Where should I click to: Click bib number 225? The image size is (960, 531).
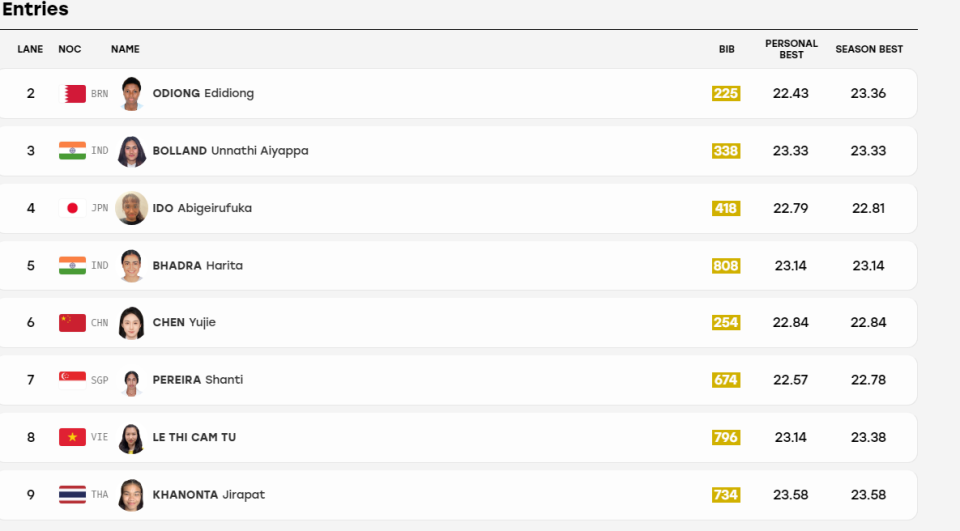point(726,94)
